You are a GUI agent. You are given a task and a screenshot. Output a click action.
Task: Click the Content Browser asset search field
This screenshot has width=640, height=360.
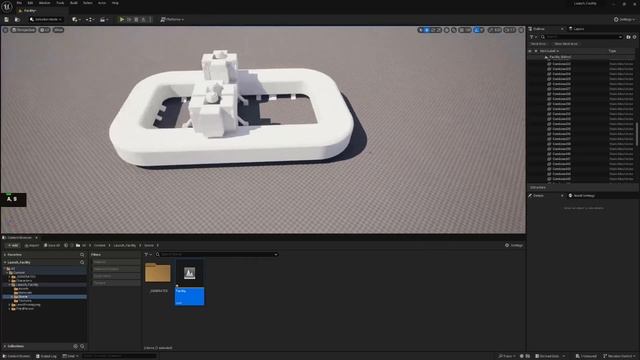[x=217, y=255]
